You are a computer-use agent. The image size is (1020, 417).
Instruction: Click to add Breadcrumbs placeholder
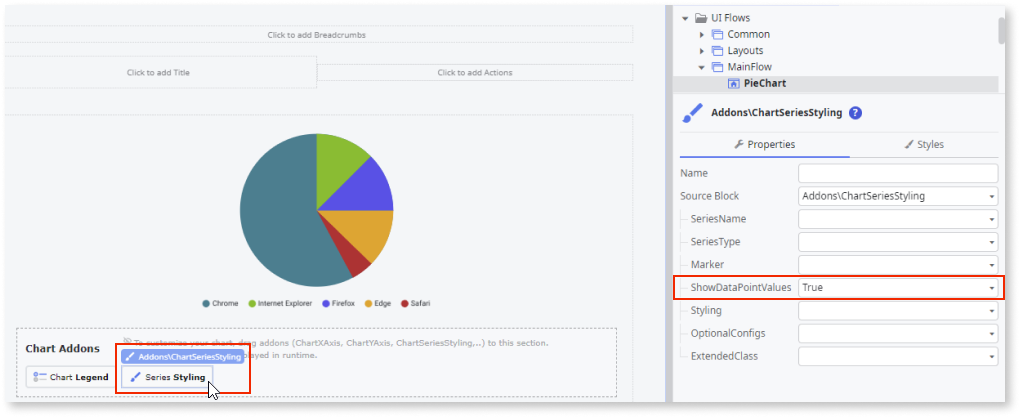(x=316, y=35)
